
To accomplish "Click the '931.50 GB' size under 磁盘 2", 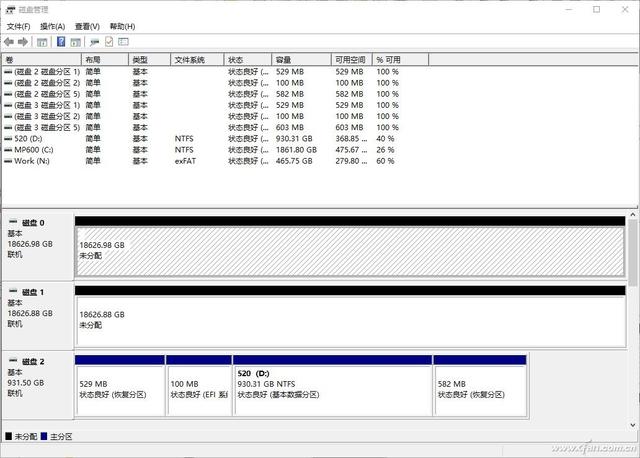I will [26, 383].
